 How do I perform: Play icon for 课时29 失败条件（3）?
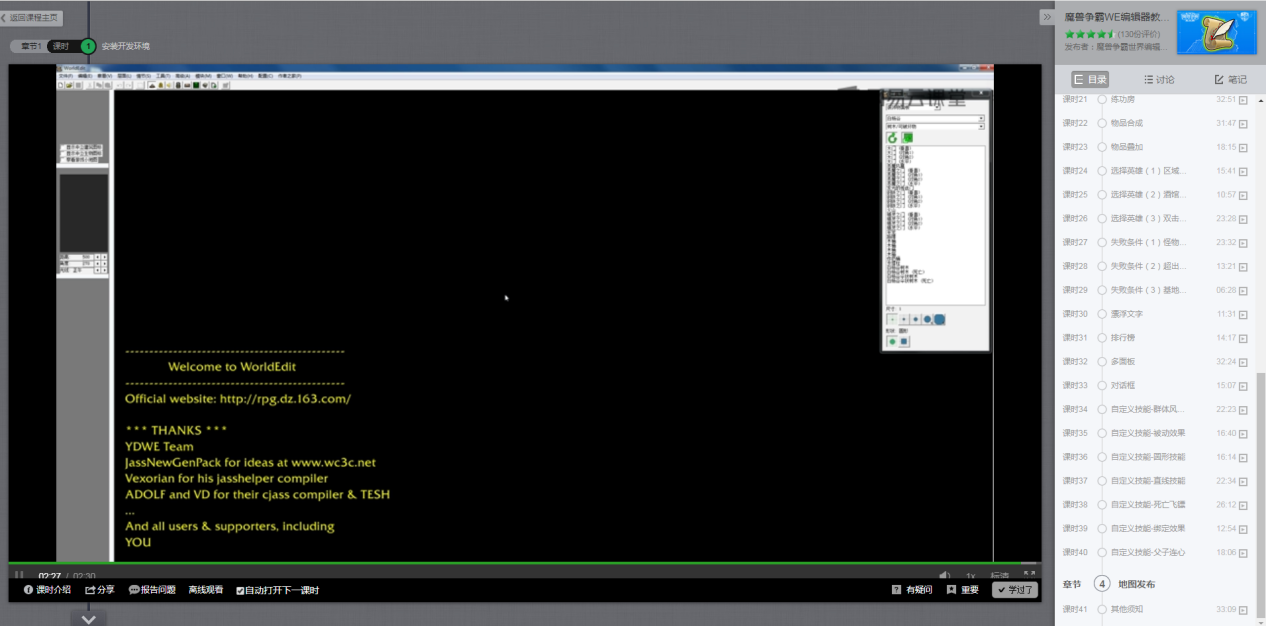pos(1244,290)
